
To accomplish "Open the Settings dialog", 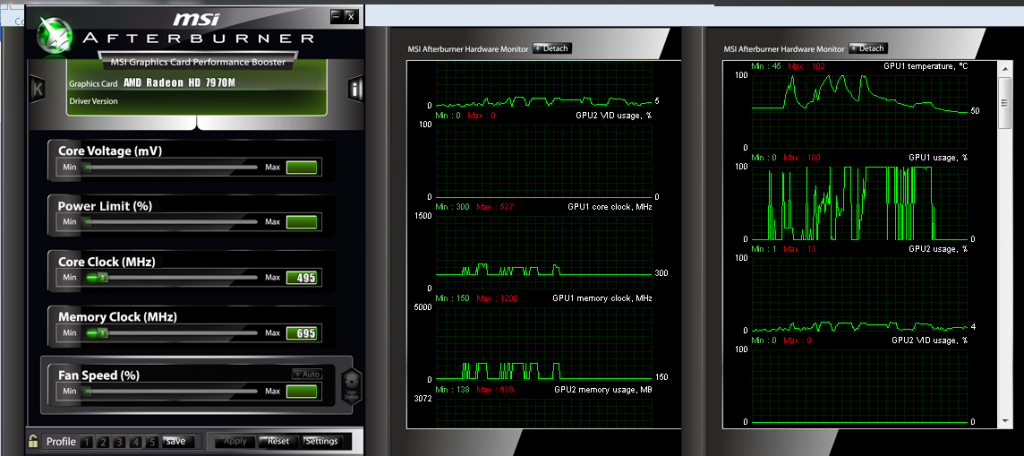I will (x=322, y=442).
